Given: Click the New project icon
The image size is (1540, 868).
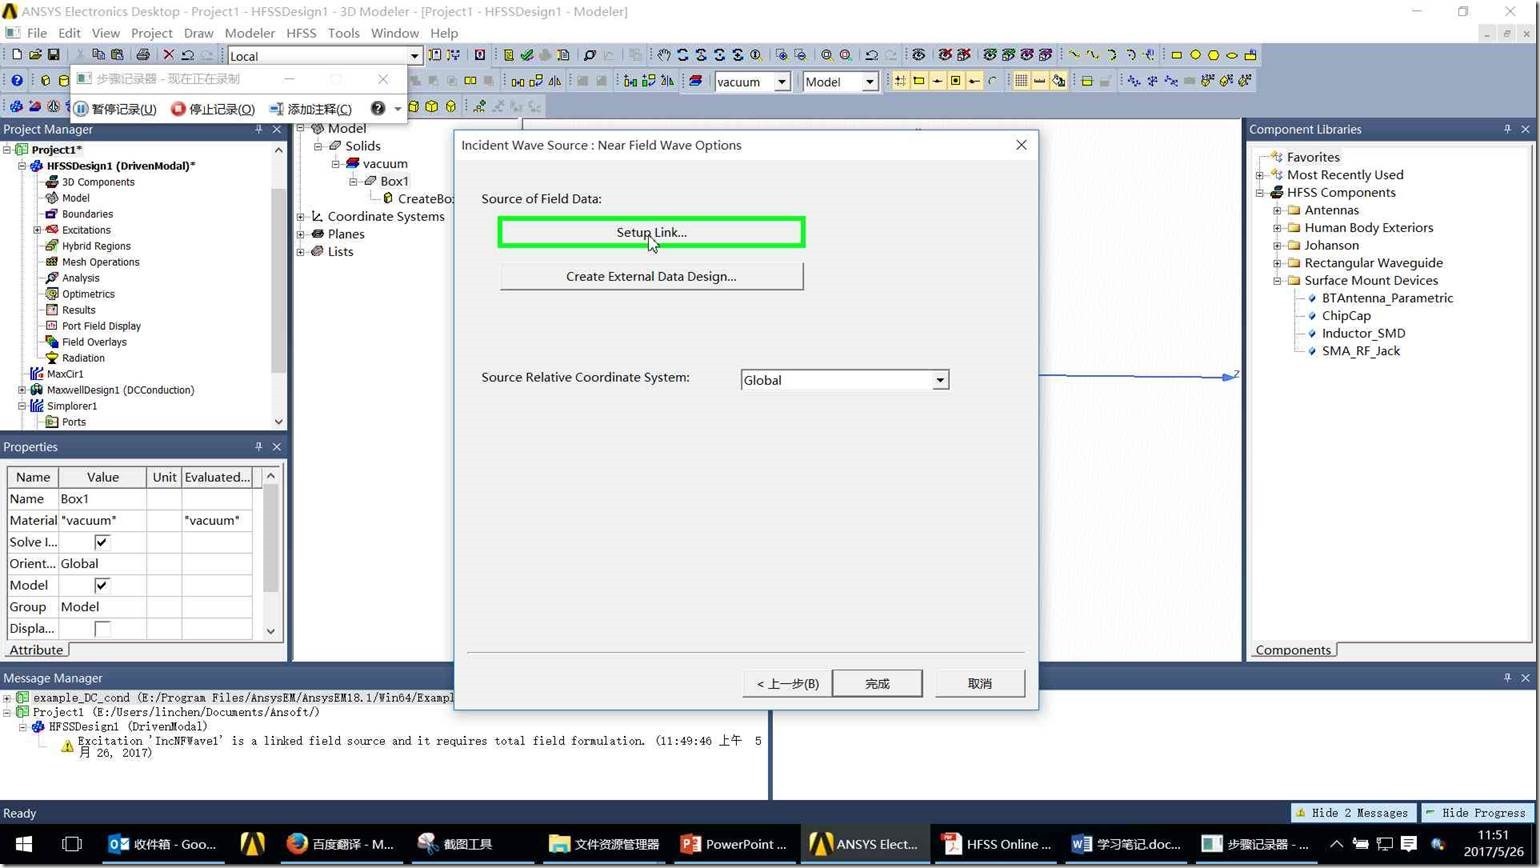Looking at the screenshot, I should click(x=16, y=55).
